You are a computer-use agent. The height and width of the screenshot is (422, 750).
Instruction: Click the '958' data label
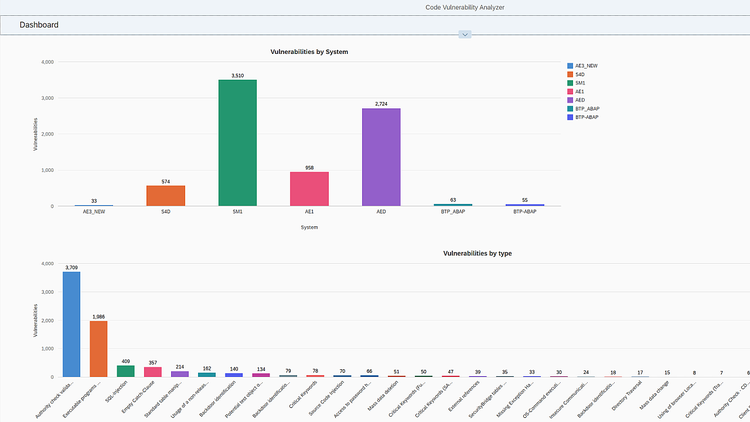point(309,168)
